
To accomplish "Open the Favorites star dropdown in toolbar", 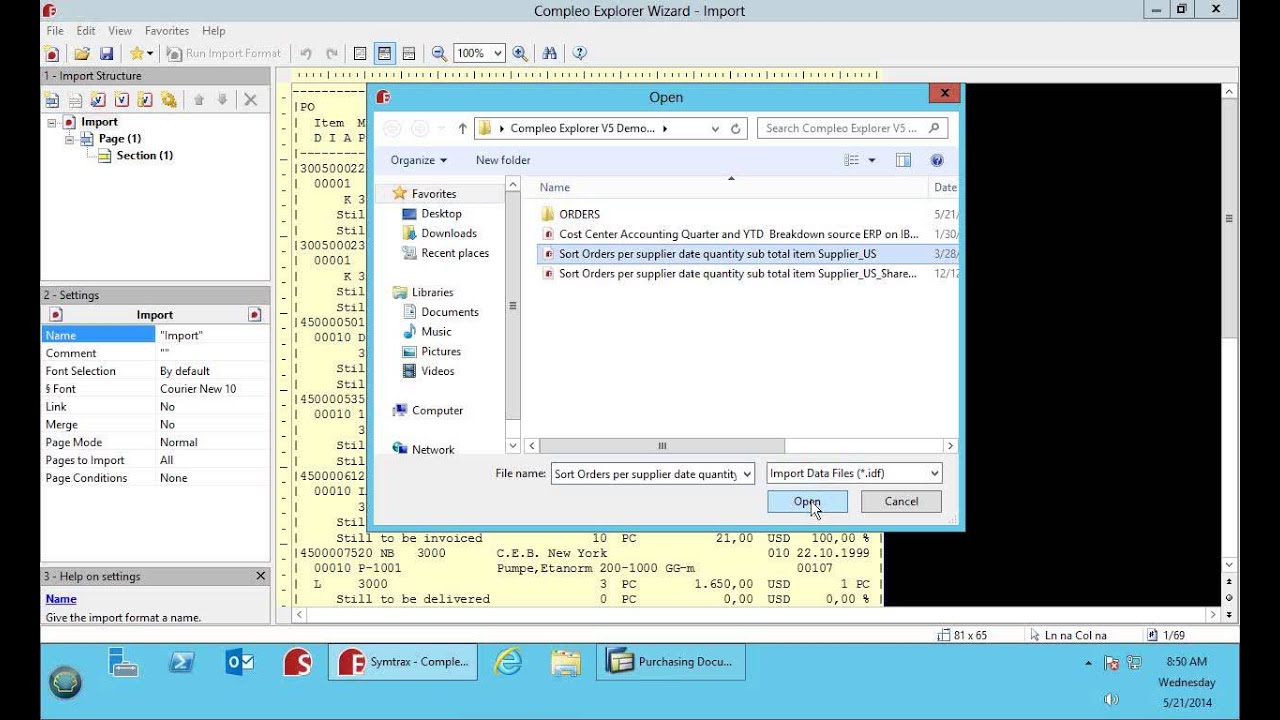I will tap(142, 53).
